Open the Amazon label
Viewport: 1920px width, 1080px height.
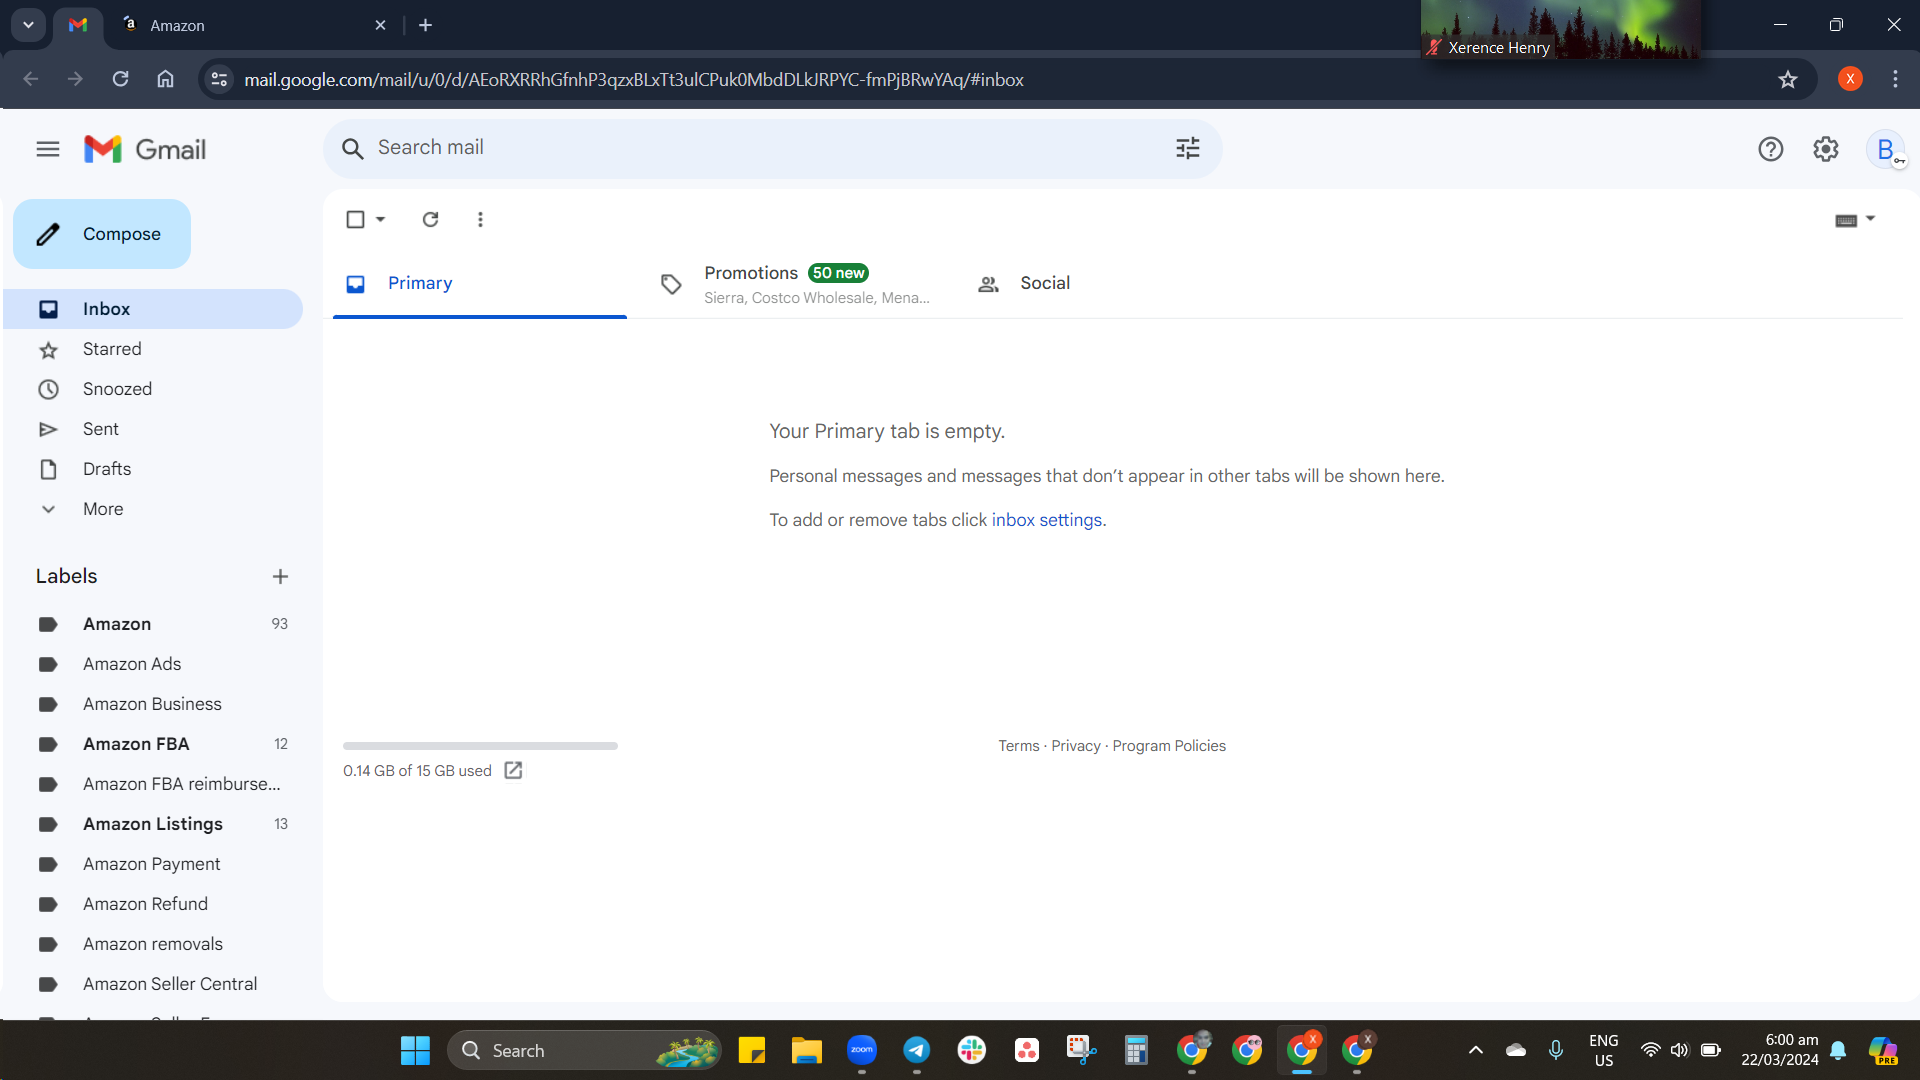[152, 624]
